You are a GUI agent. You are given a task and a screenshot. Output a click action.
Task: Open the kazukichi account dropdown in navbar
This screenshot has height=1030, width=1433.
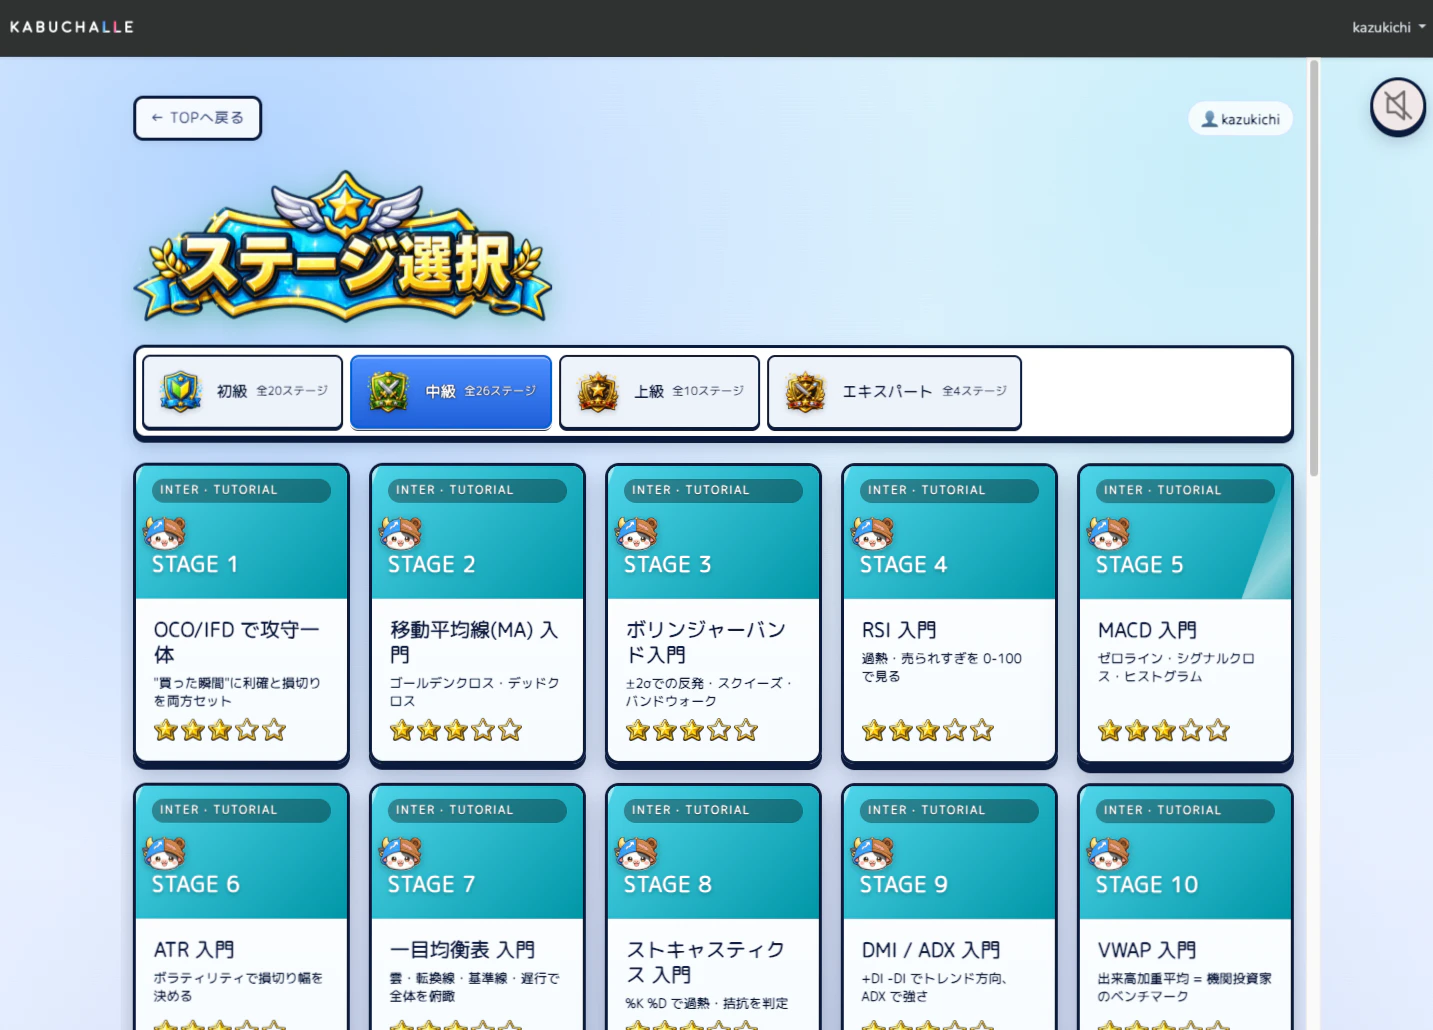[1388, 27]
